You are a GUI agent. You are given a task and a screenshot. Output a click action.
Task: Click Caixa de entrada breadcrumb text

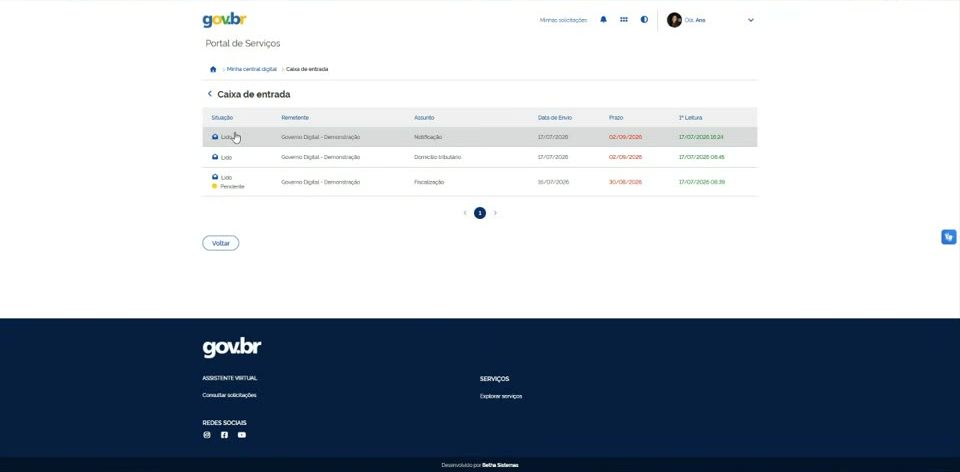coord(307,69)
